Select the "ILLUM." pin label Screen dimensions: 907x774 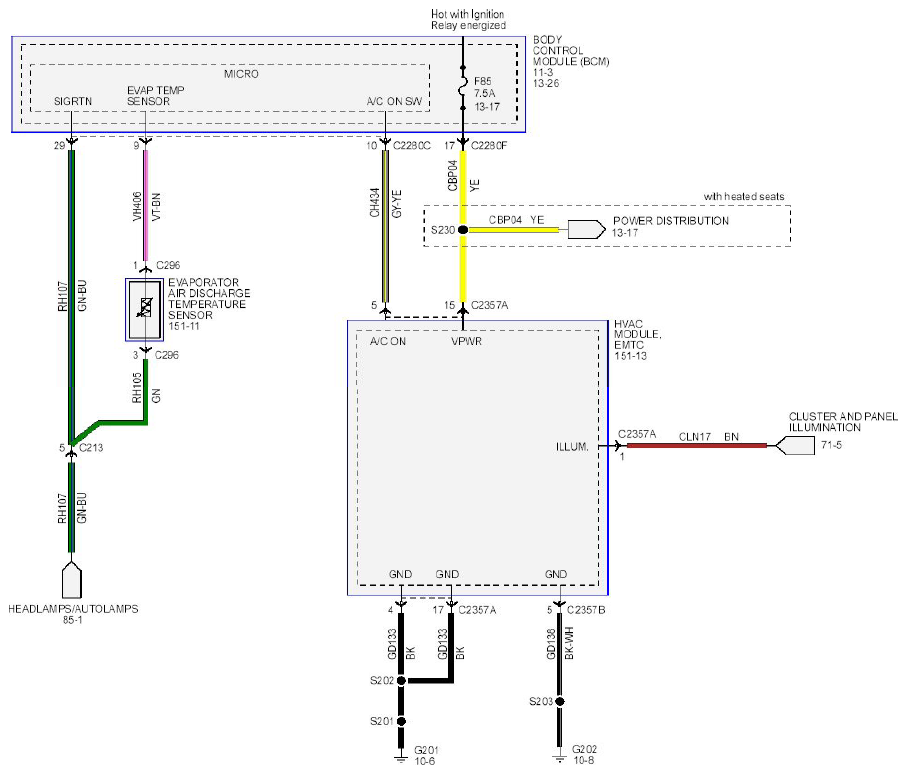pyautogui.click(x=572, y=447)
